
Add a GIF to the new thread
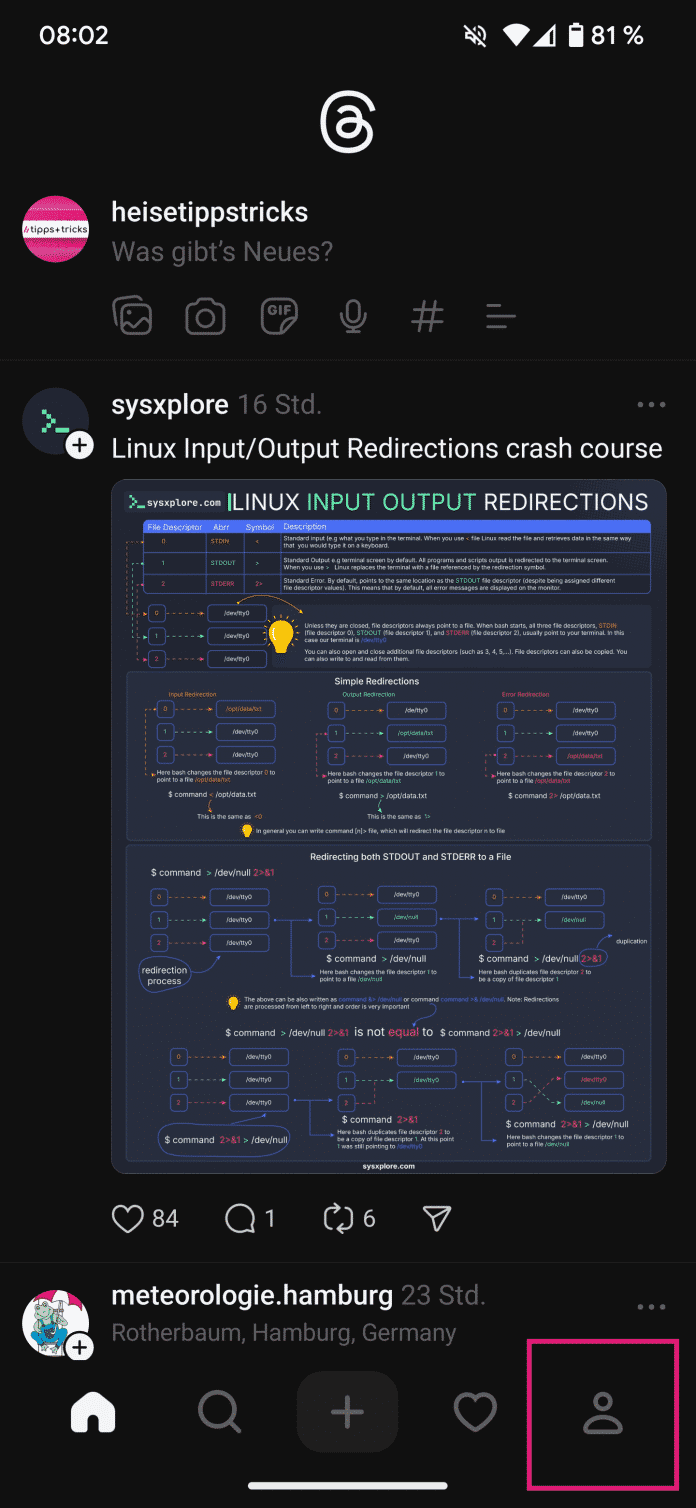pos(279,317)
